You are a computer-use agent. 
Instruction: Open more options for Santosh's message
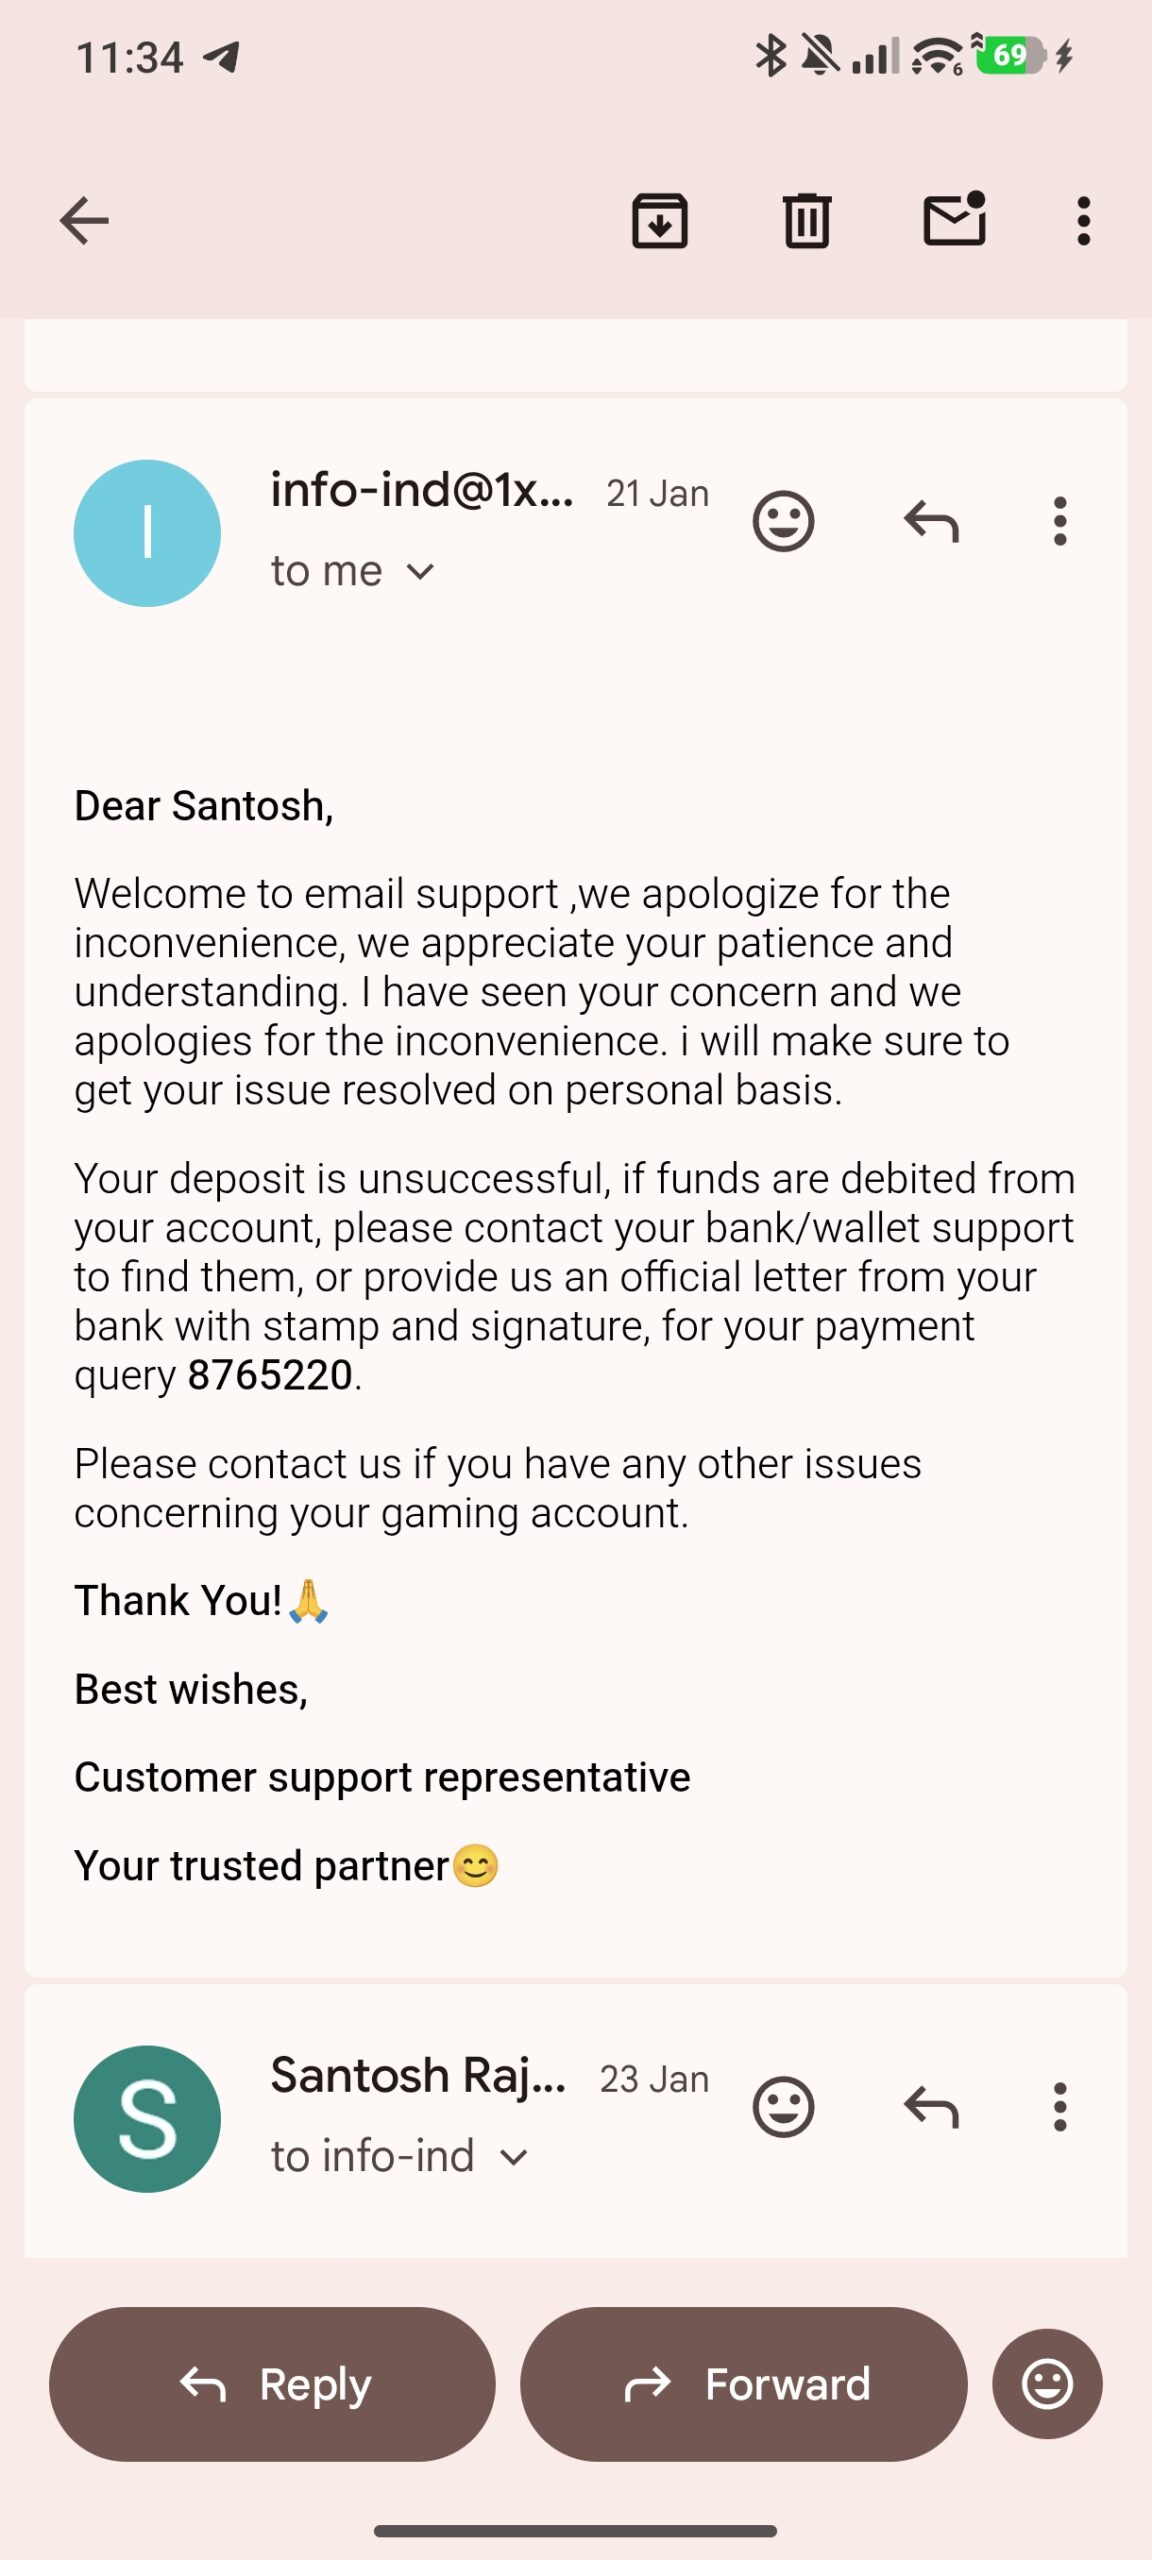coord(1060,2106)
